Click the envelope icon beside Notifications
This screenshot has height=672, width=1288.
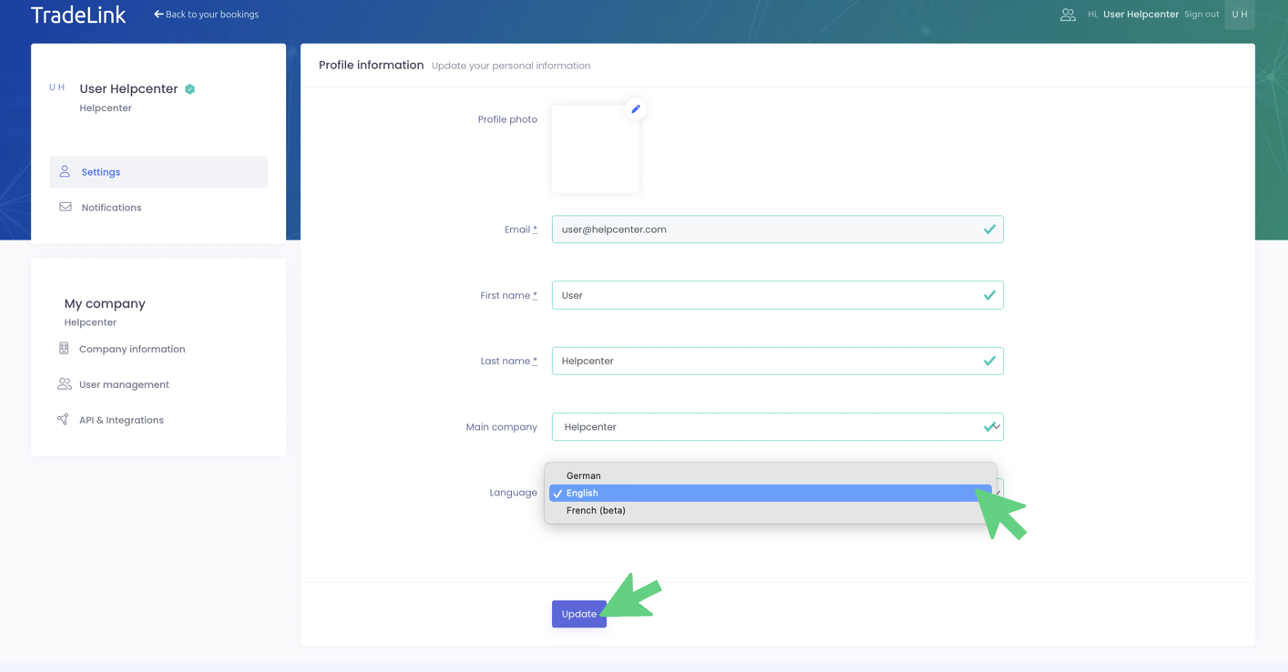pos(65,207)
